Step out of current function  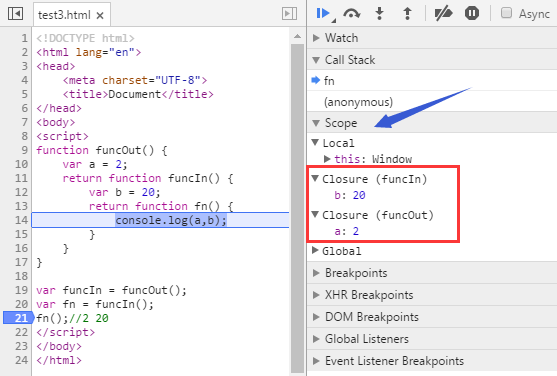point(407,14)
